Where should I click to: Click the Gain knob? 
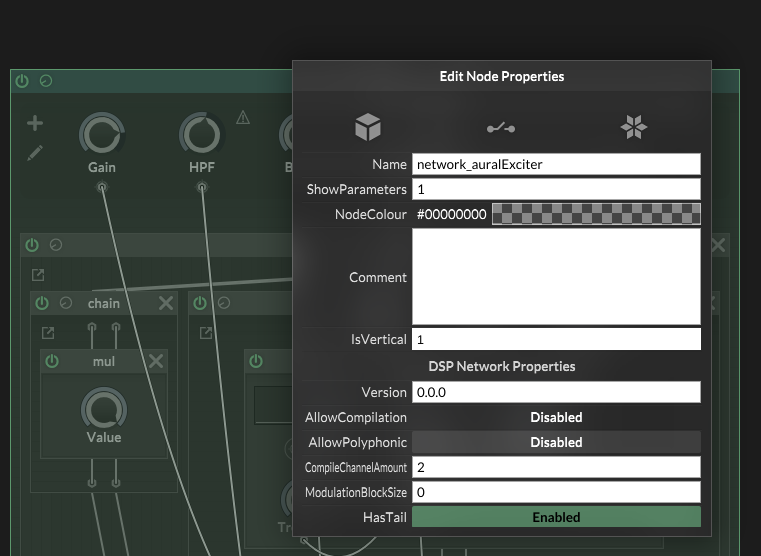[x=101, y=135]
